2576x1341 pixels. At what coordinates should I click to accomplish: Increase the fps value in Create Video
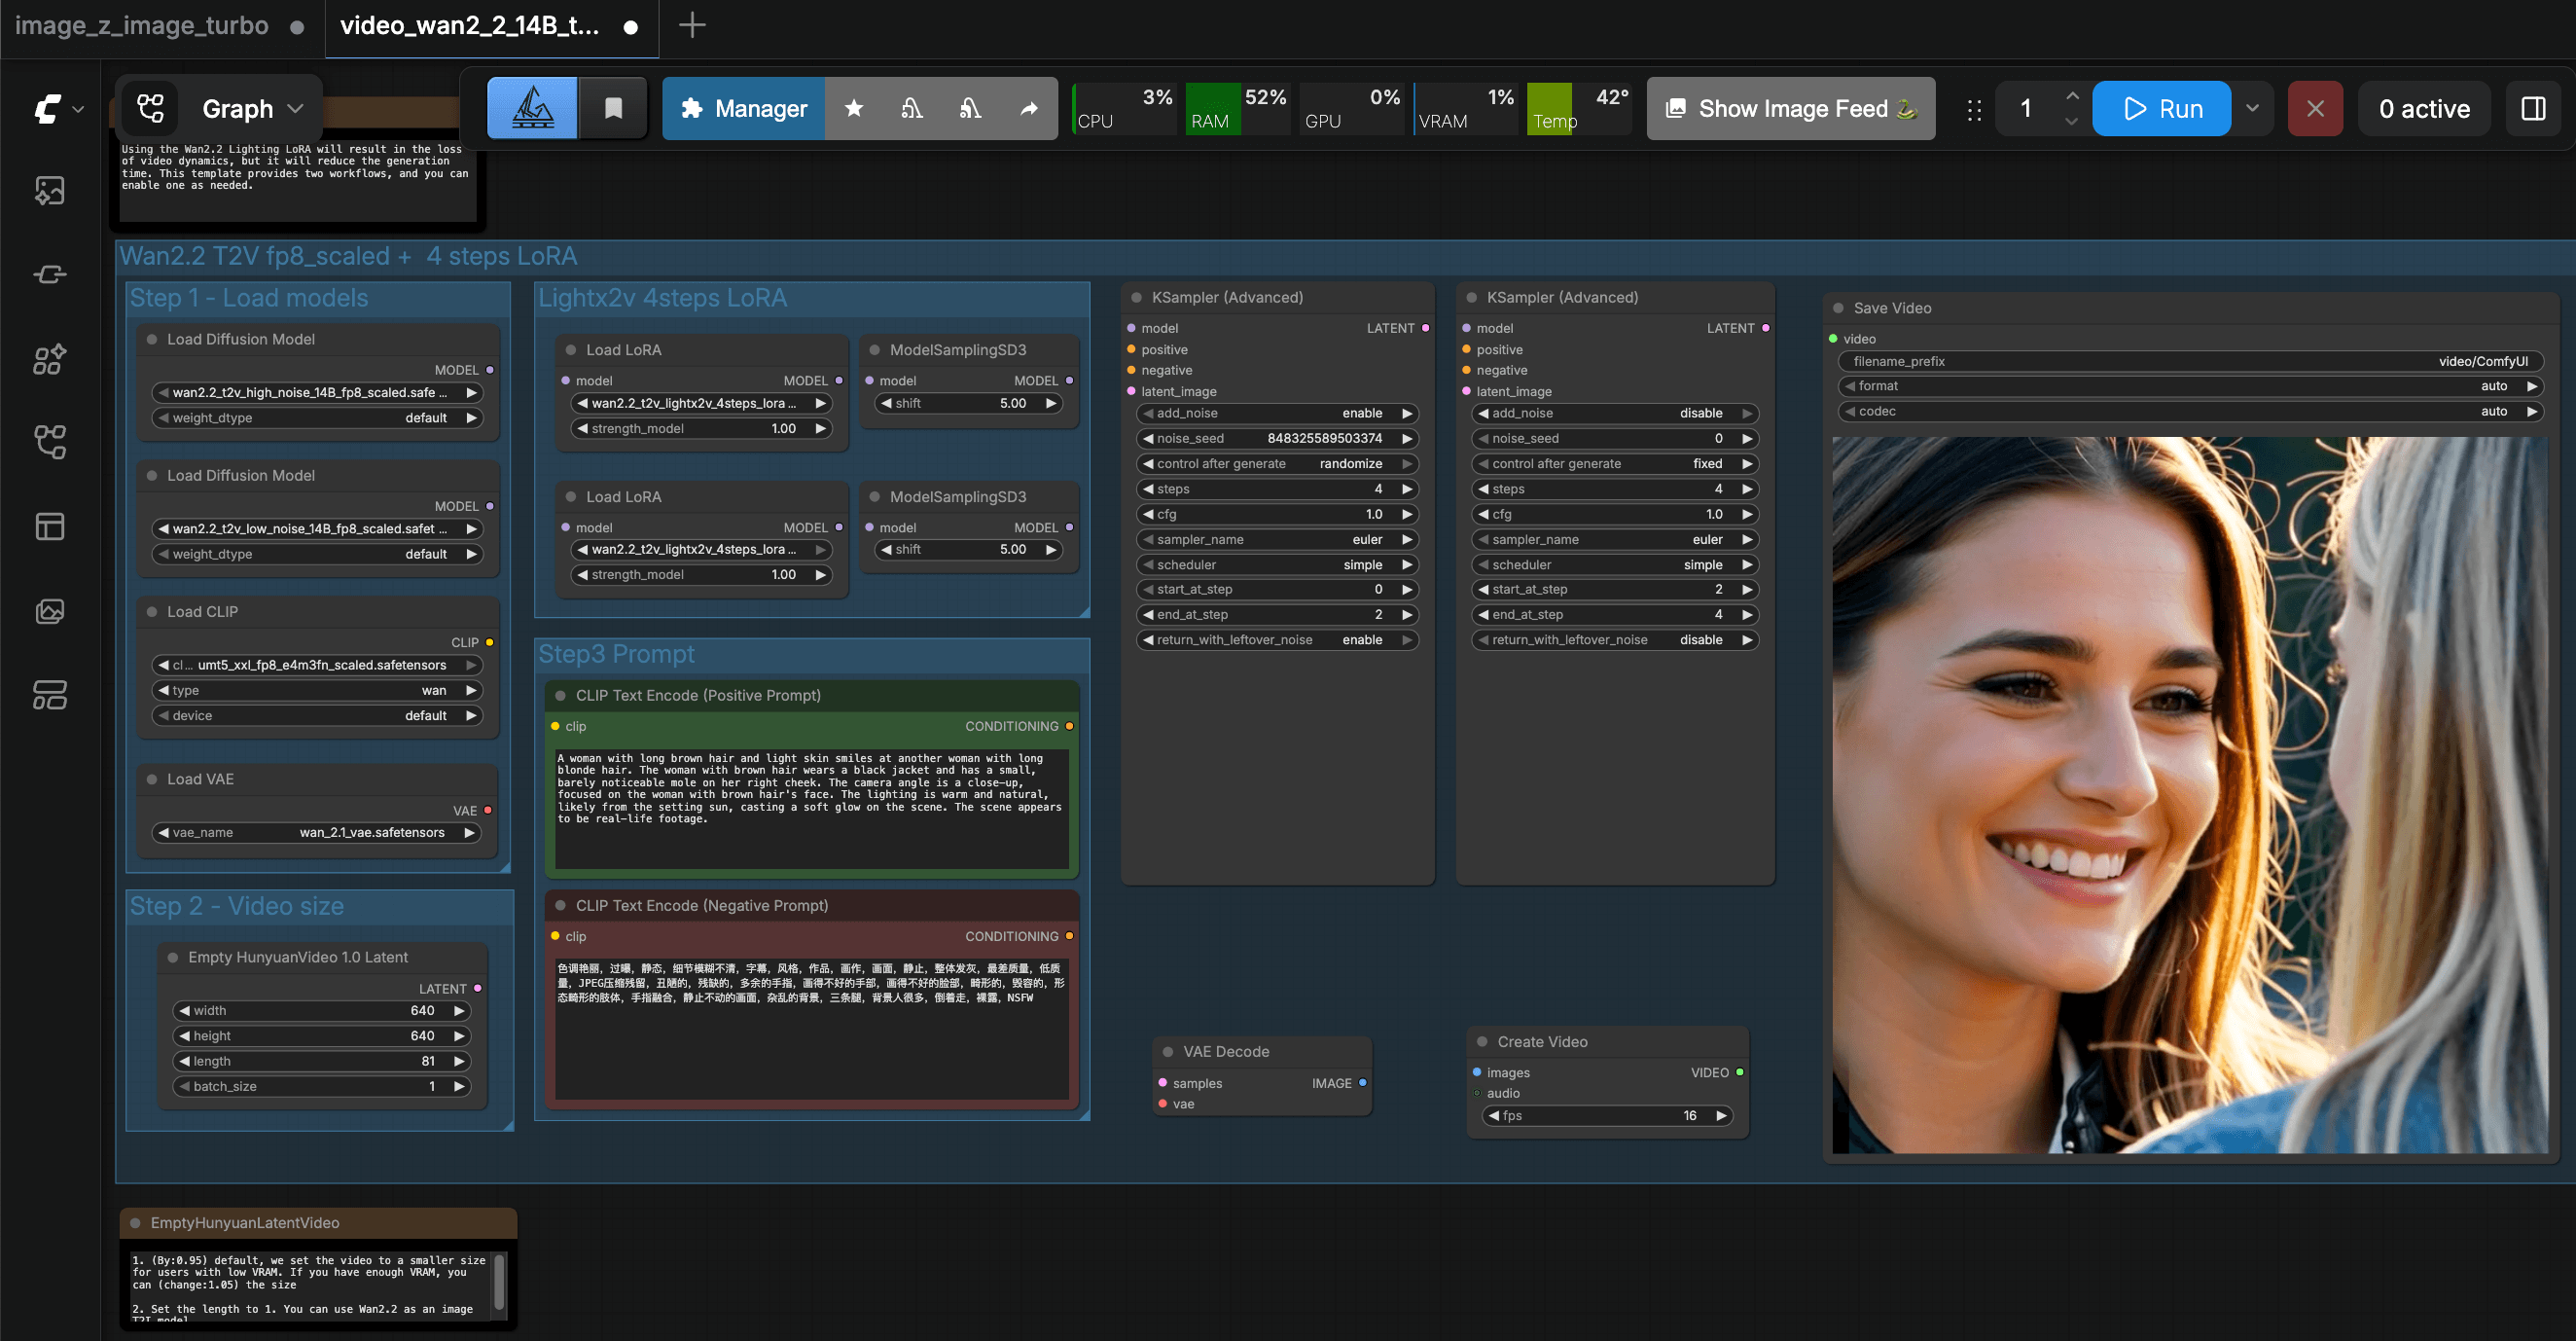(1722, 1115)
